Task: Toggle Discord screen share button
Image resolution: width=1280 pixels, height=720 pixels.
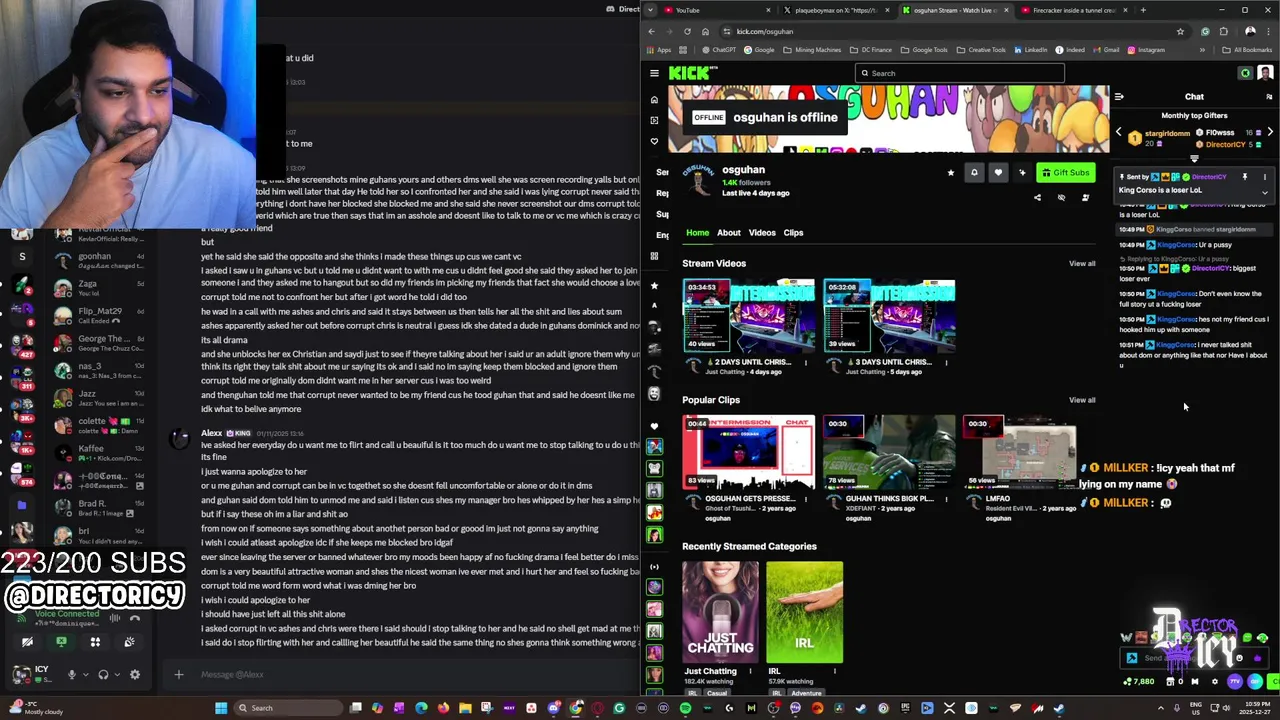Action: point(61,642)
